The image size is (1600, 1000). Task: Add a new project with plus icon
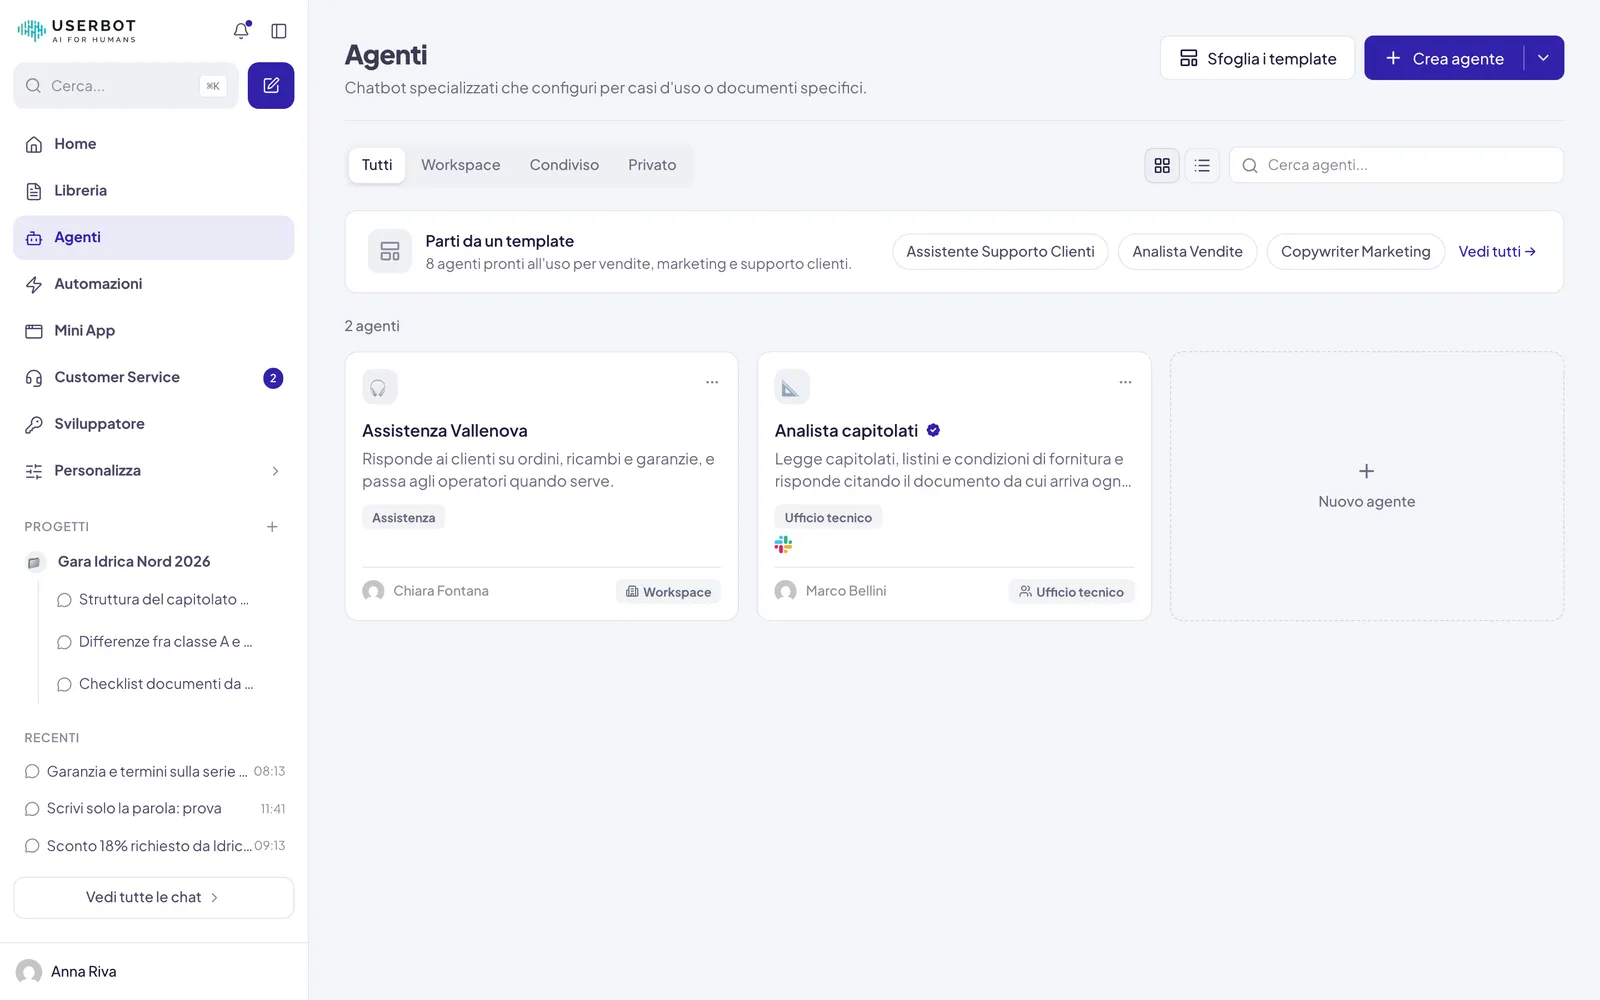pyautogui.click(x=272, y=527)
